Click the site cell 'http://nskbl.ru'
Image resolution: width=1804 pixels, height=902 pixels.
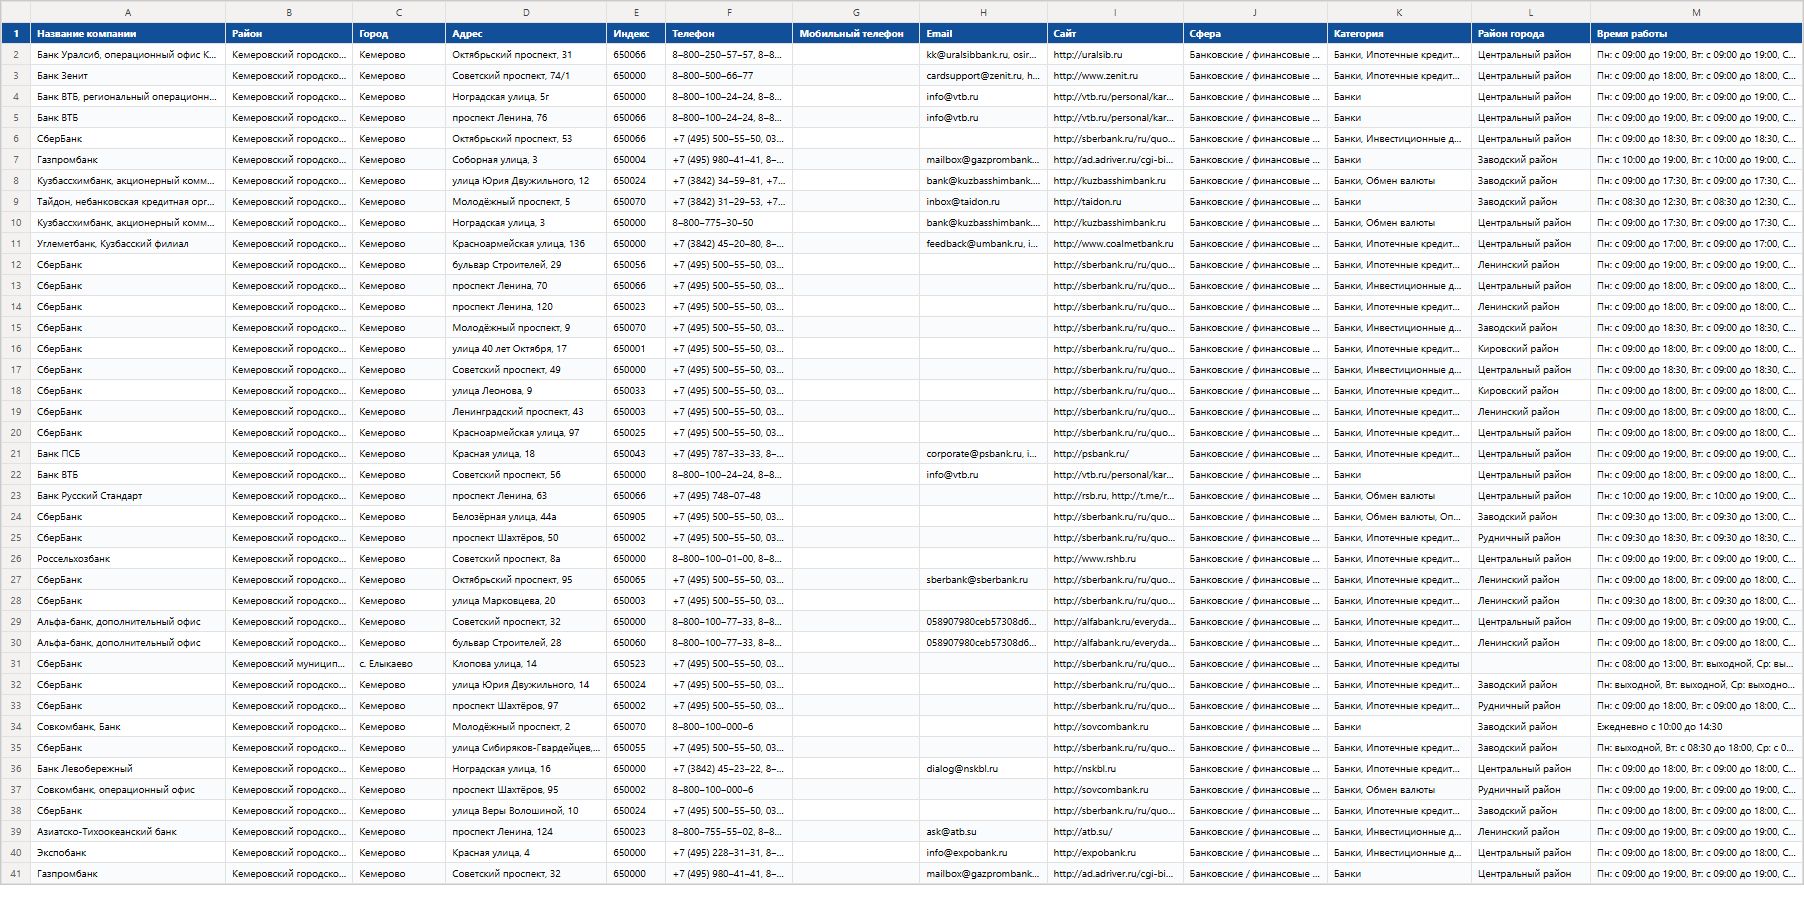coord(1115,769)
